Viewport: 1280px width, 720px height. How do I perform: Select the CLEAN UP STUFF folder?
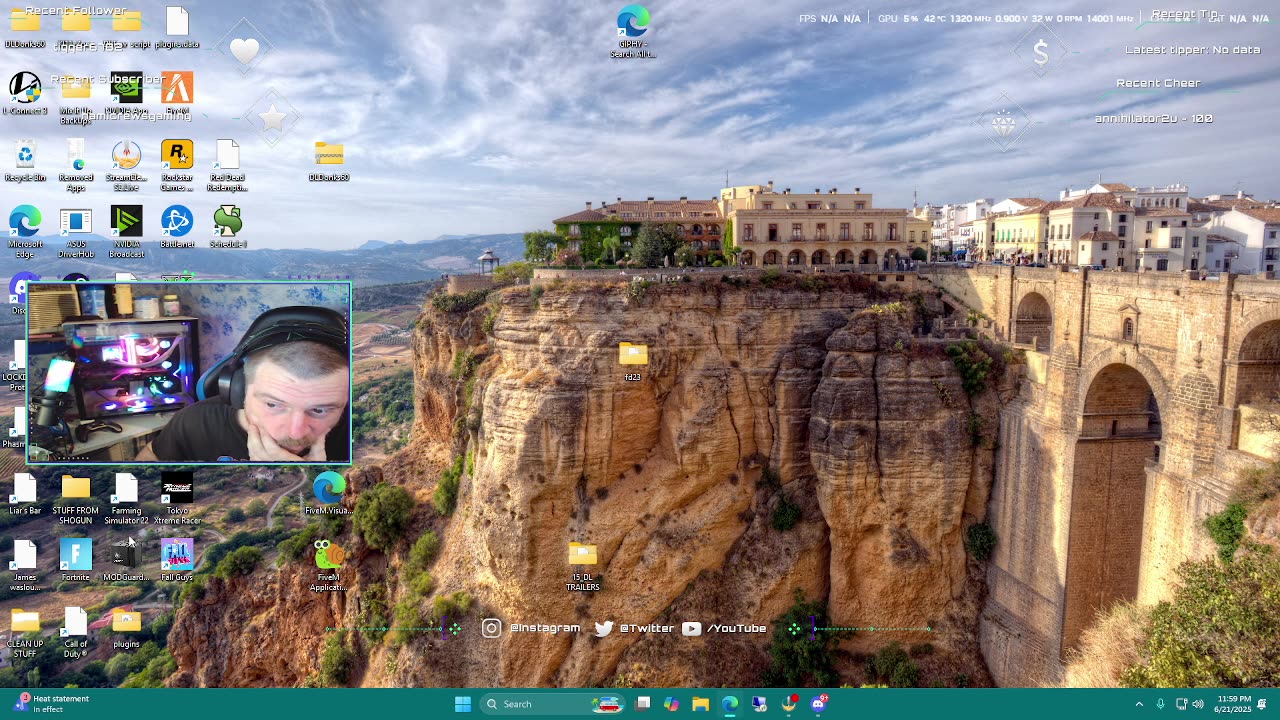click(25, 633)
